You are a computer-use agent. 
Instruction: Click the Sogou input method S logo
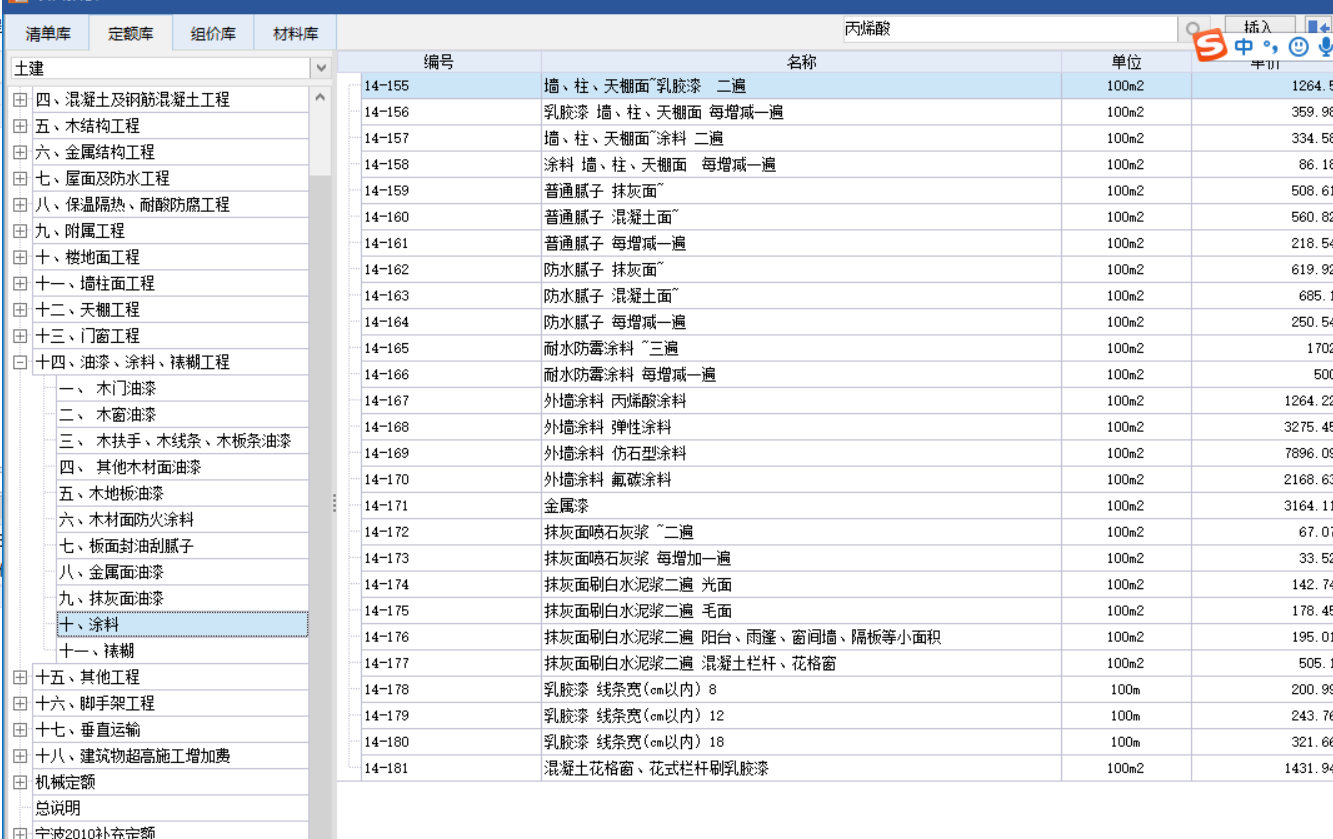(x=1212, y=46)
